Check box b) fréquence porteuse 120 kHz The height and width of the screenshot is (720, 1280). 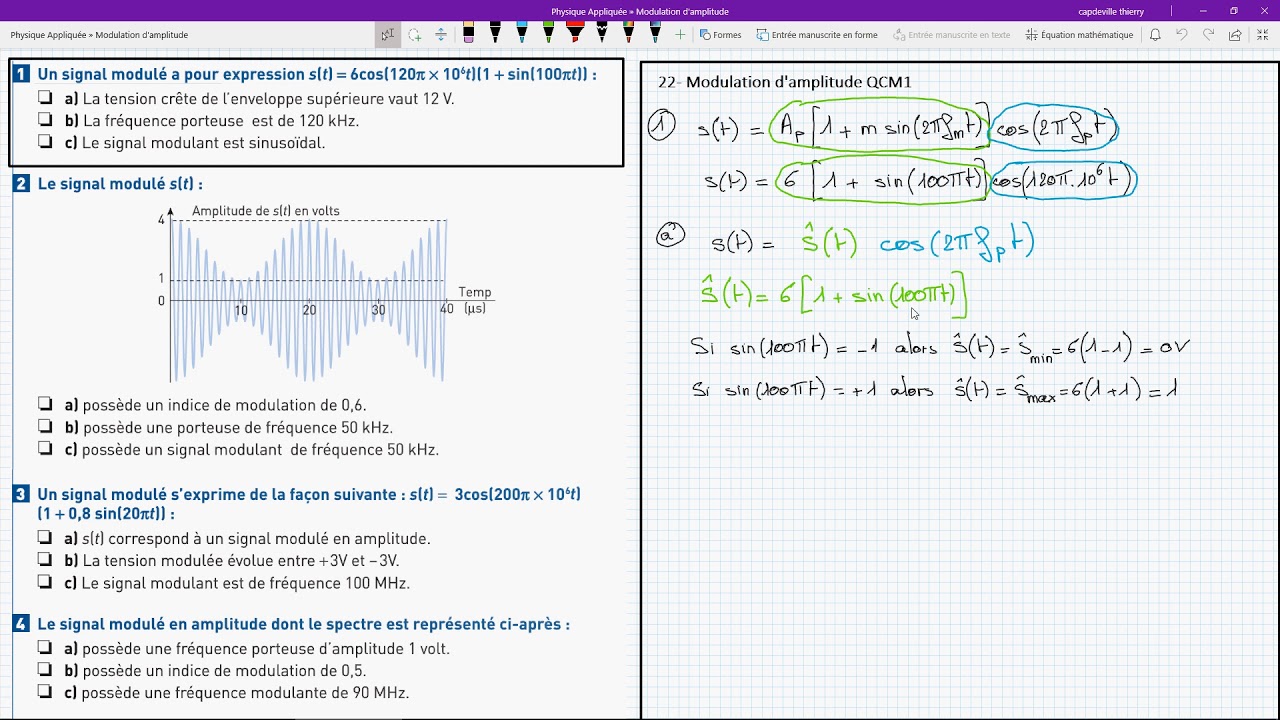pyautogui.click(x=46, y=120)
